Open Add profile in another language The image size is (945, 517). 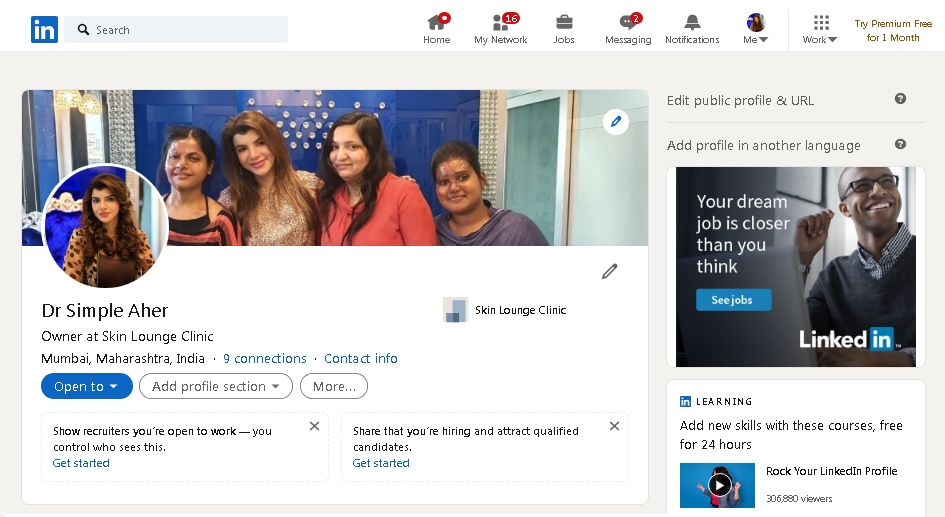click(764, 146)
